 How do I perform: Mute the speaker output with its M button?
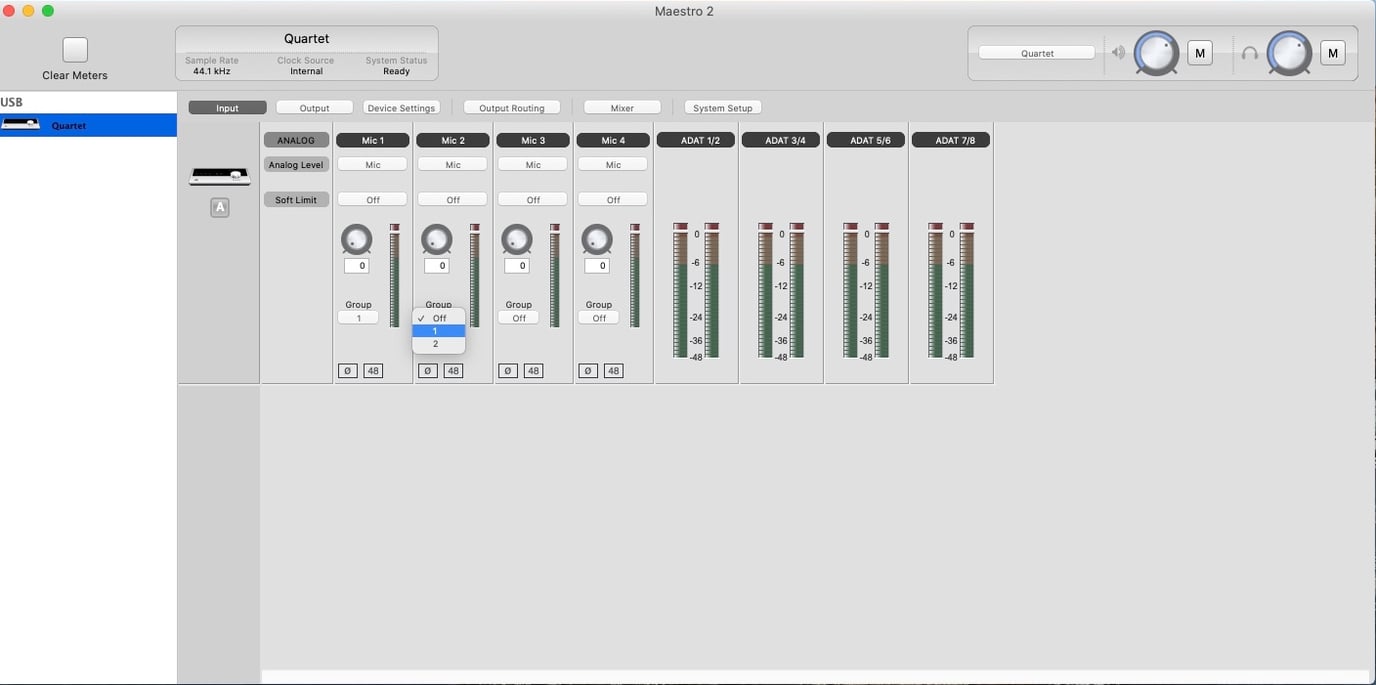(1200, 53)
